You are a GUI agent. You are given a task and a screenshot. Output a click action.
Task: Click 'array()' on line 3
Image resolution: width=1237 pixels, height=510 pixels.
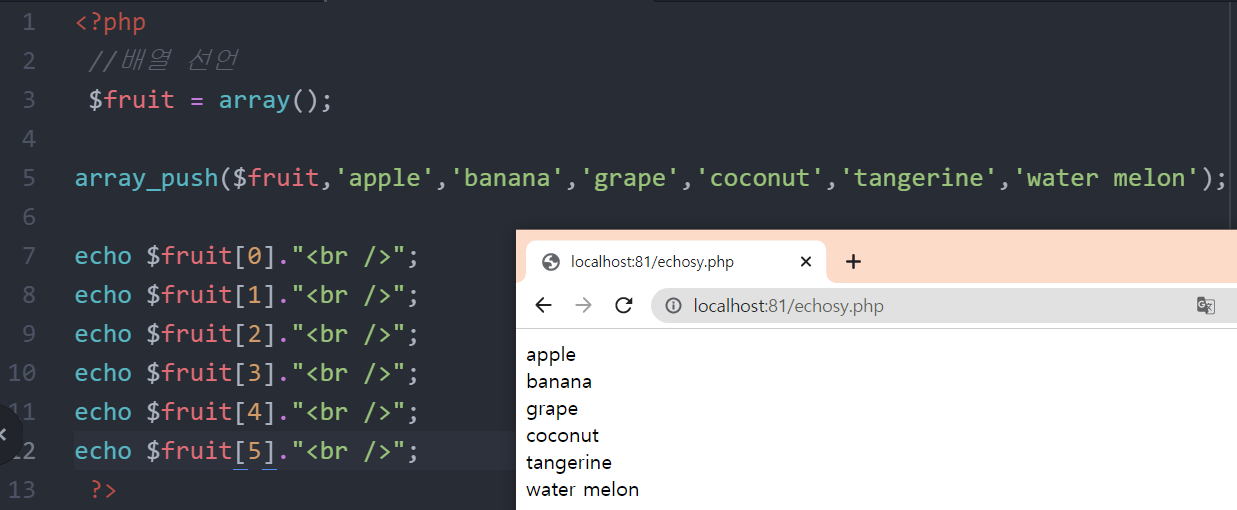268,100
